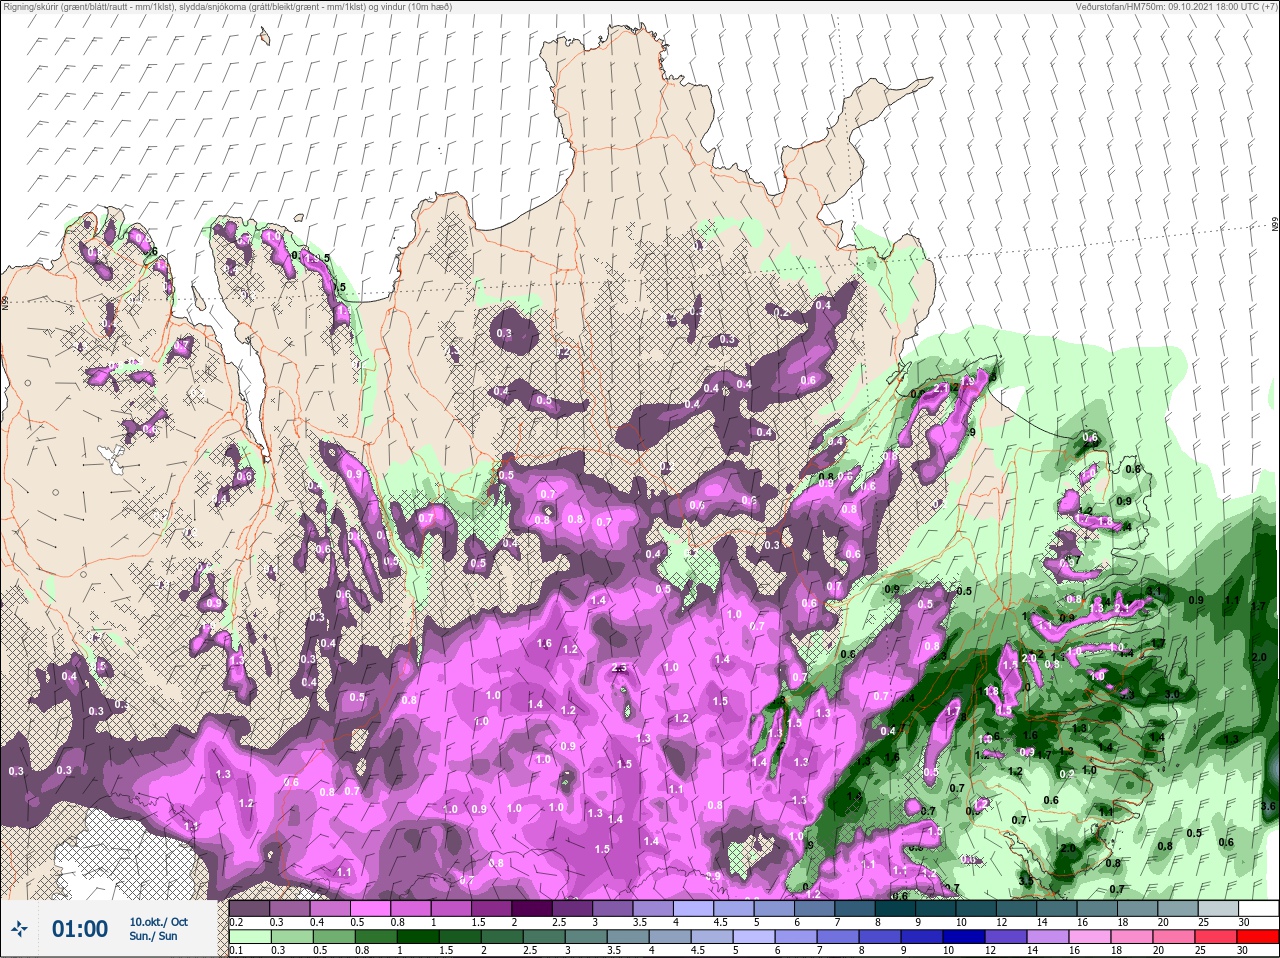The height and width of the screenshot is (958, 1280).
Task: Pick bright pink snow swatch between 0.5 and 0.8
Action: pyautogui.click(x=372, y=909)
